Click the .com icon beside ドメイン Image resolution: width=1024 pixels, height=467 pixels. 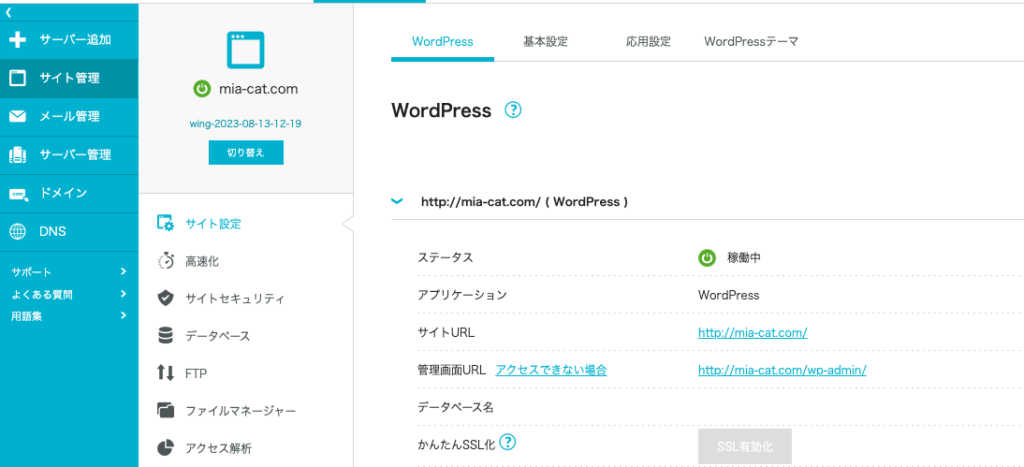pyautogui.click(x=18, y=194)
